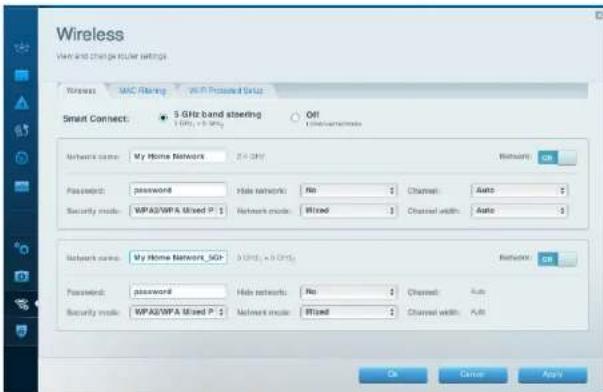Image resolution: width=603 pixels, height=392 pixels.
Task: Open 5 GHz Hide network dropdown
Action: click(348, 292)
